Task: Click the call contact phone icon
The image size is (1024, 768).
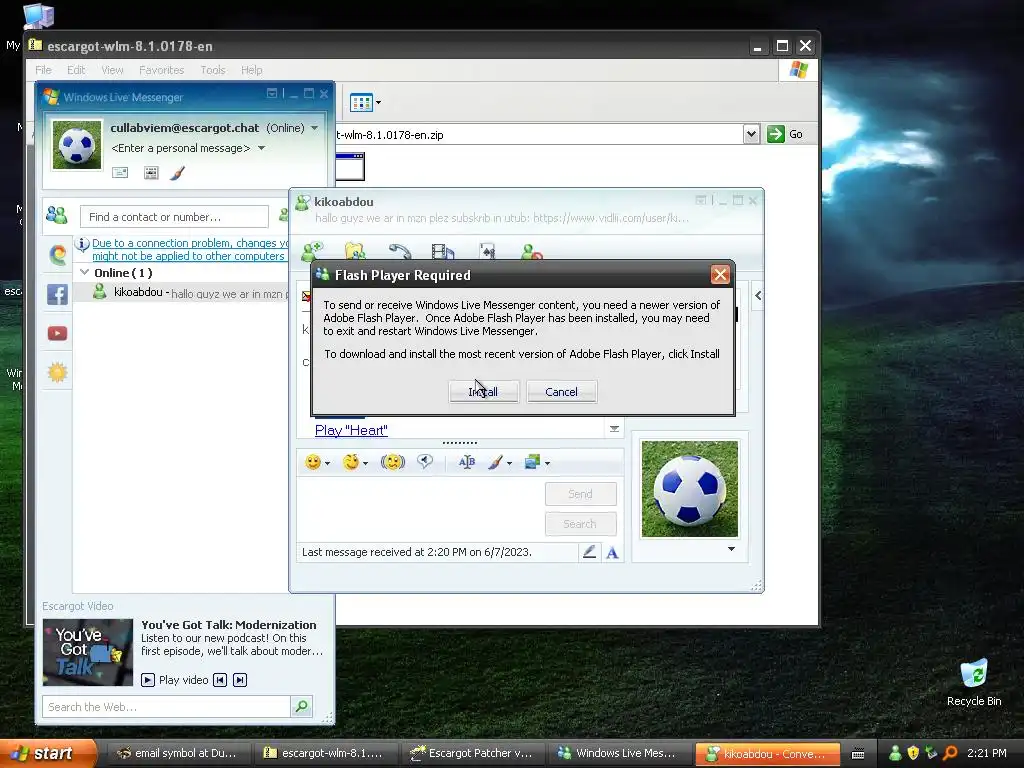Action: [x=400, y=251]
